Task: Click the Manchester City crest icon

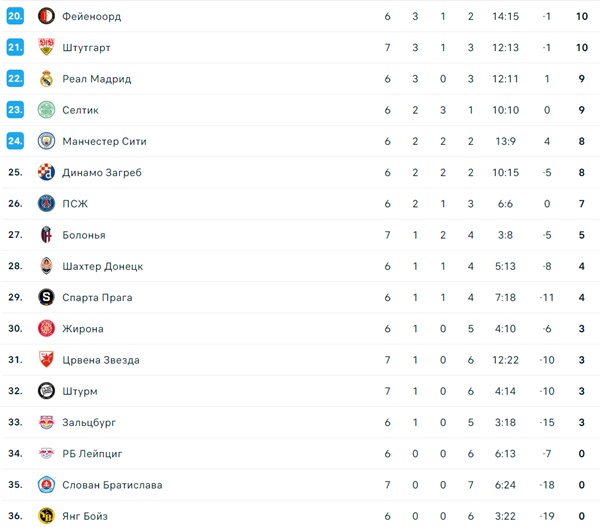Action: 46,142
